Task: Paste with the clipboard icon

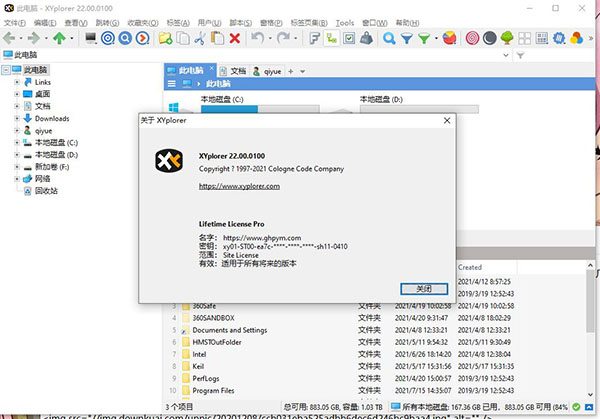Action: point(217,38)
